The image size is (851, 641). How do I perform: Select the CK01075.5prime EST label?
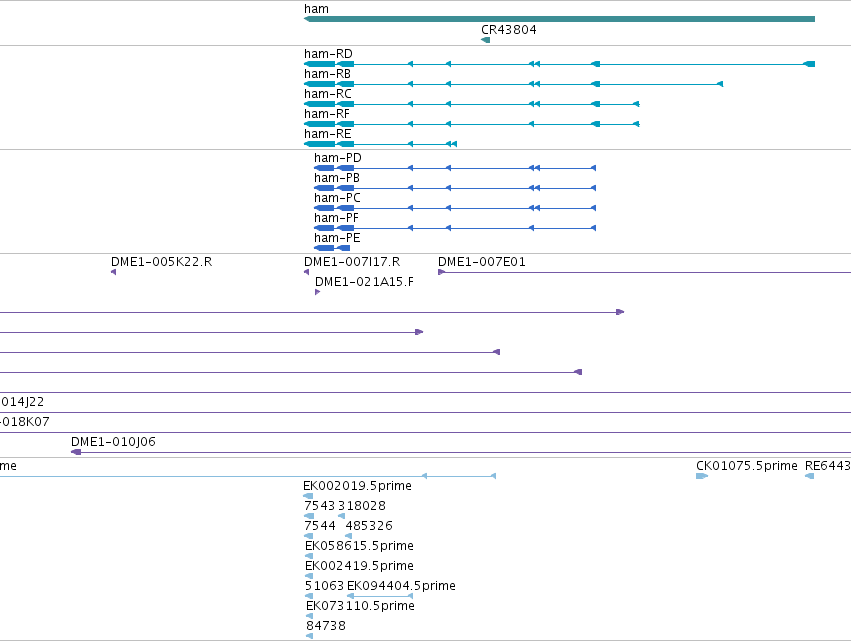(x=746, y=466)
